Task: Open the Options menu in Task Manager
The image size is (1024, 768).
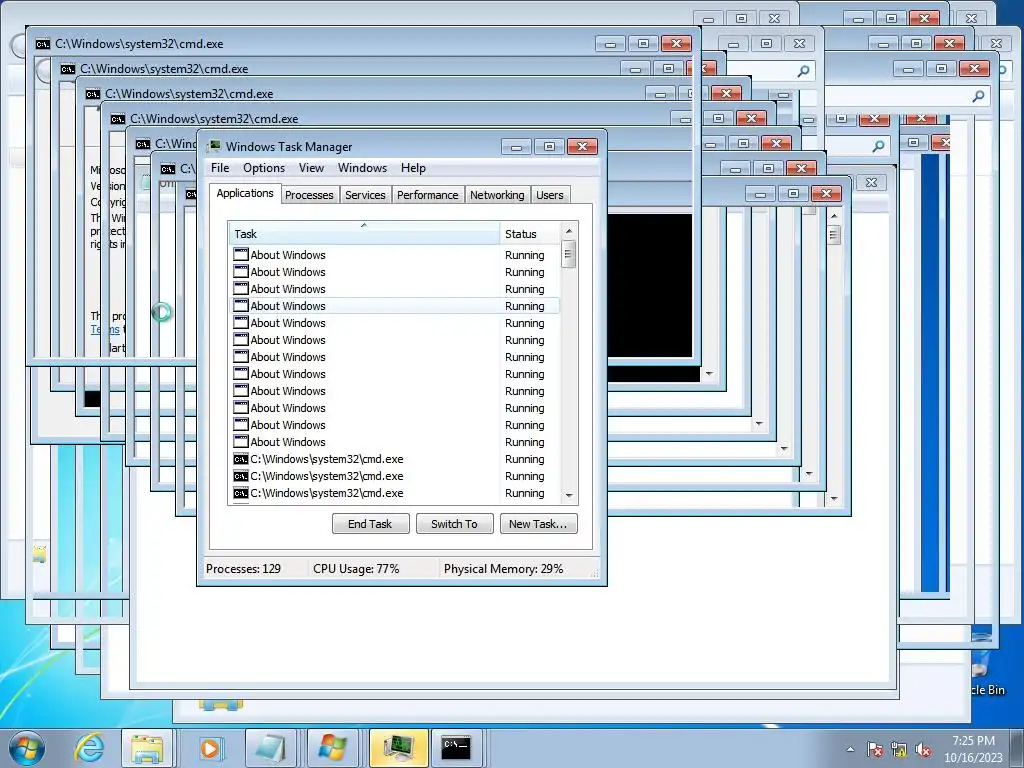Action: (264, 168)
